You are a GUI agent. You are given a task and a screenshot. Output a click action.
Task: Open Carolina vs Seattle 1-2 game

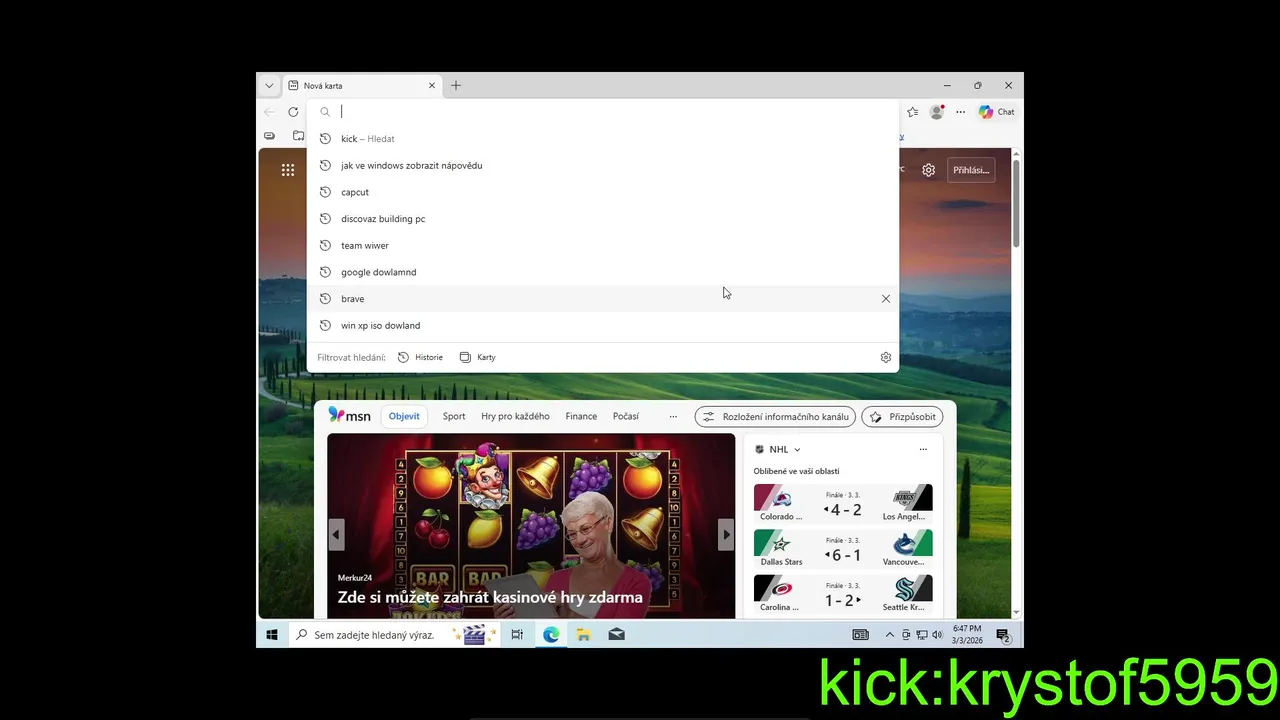click(843, 593)
